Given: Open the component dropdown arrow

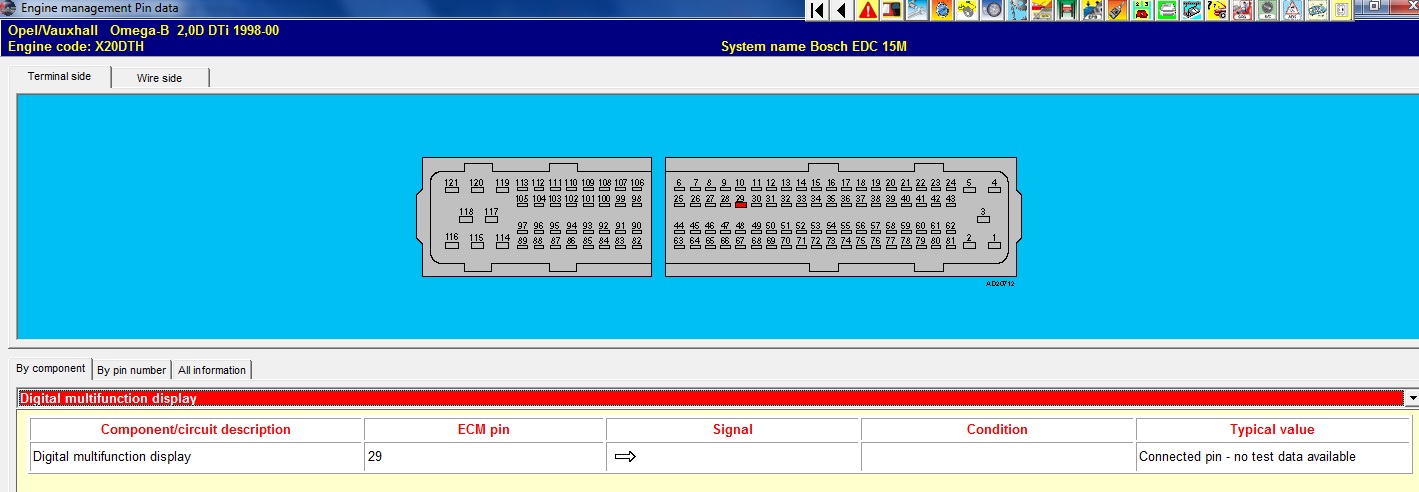Looking at the screenshot, I should pos(1411,398).
